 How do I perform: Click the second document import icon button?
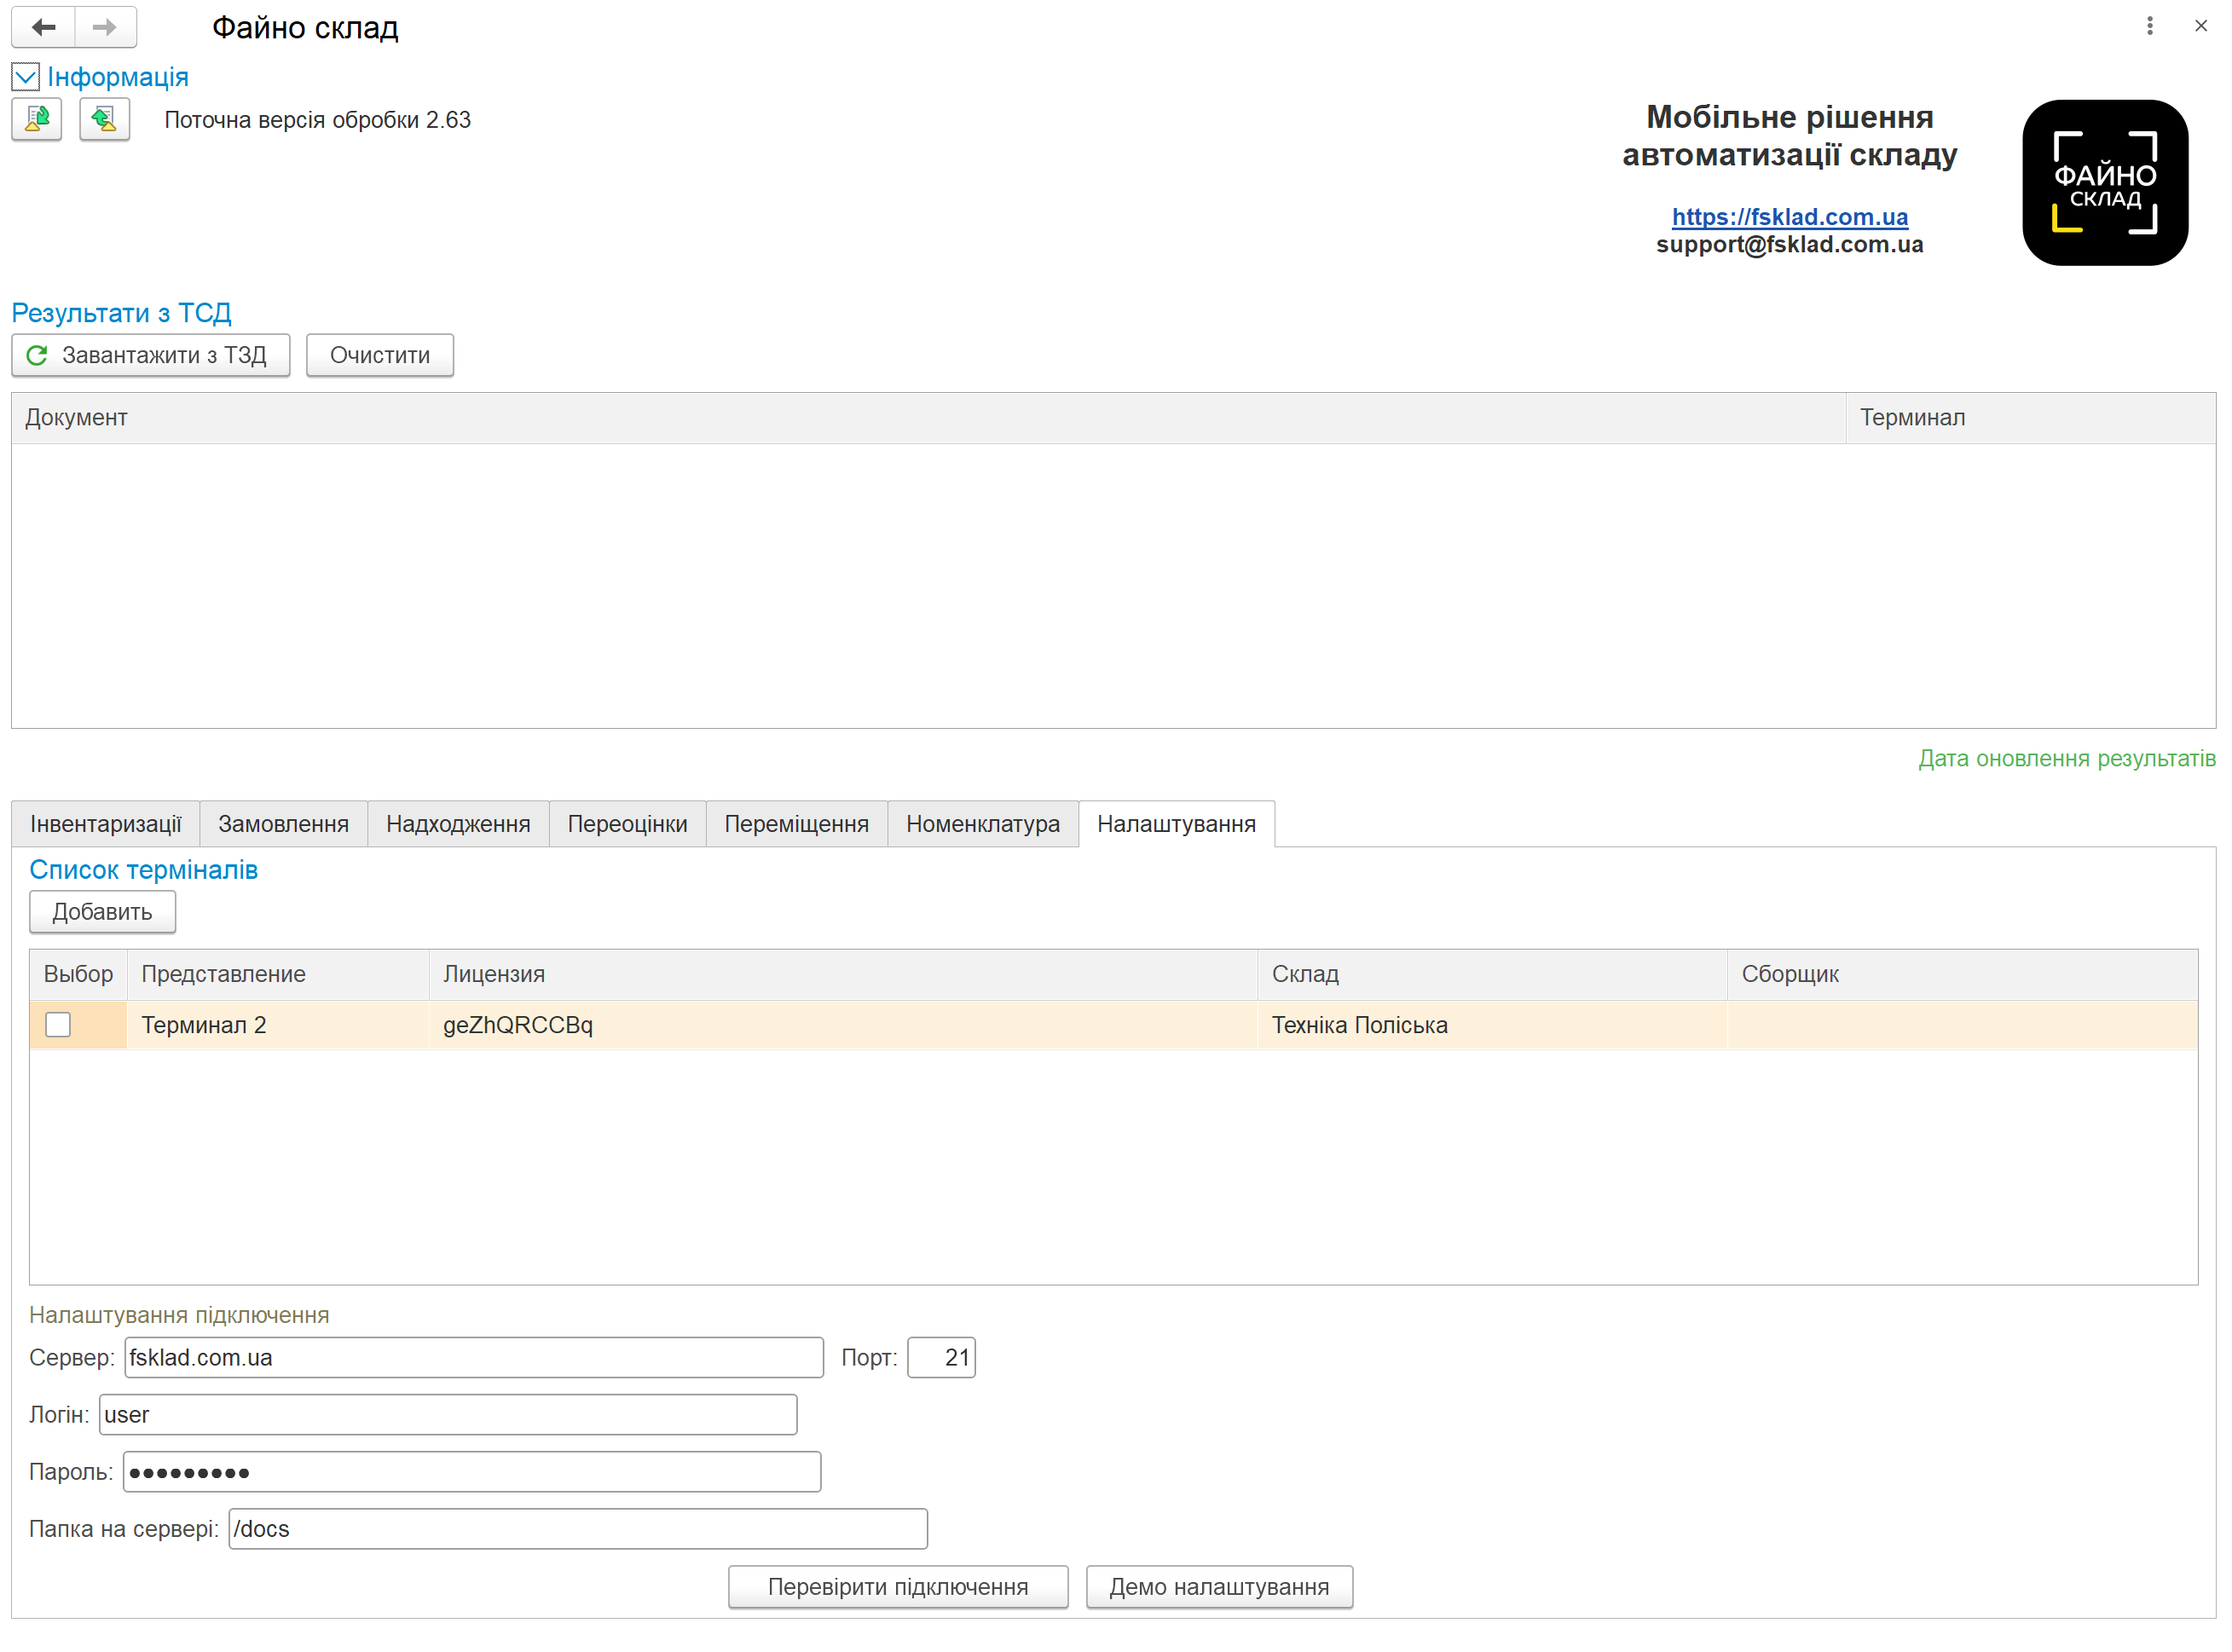tap(104, 120)
